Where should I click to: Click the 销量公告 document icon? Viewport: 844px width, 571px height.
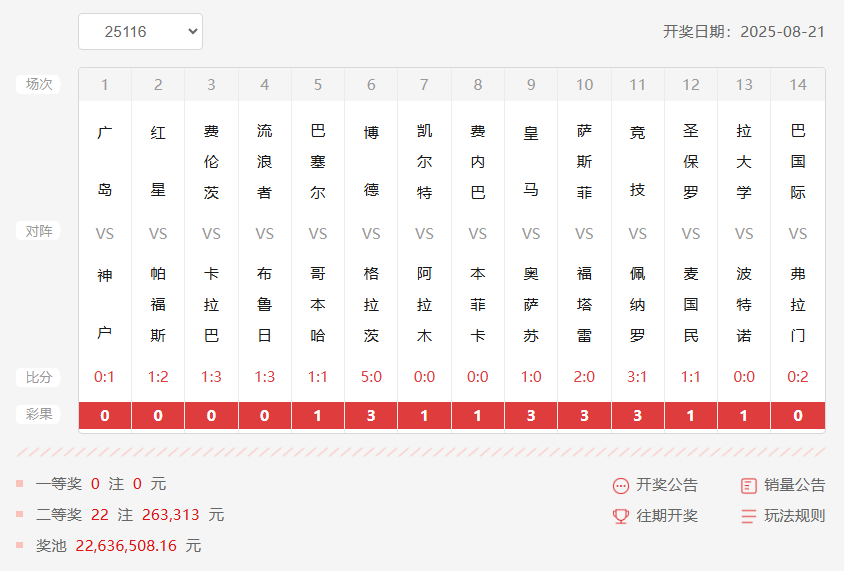[x=749, y=486]
